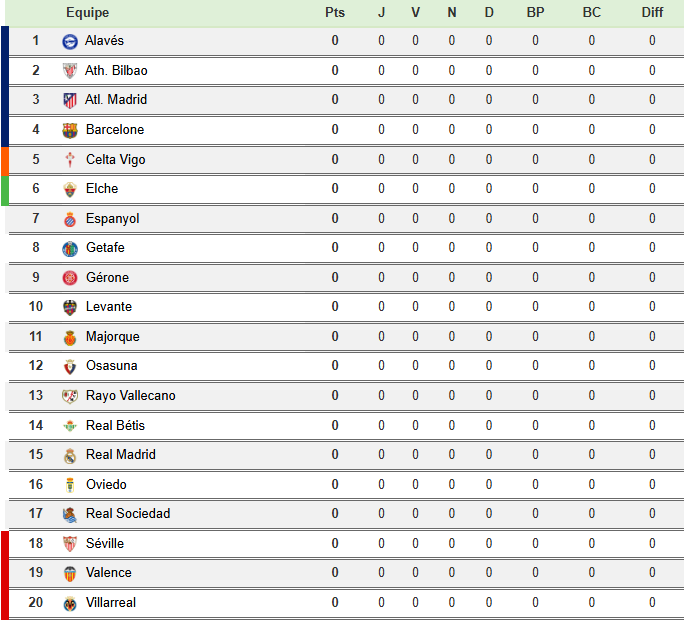Open the Valence team page
This screenshot has height=623, width=694.
(108, 573)
